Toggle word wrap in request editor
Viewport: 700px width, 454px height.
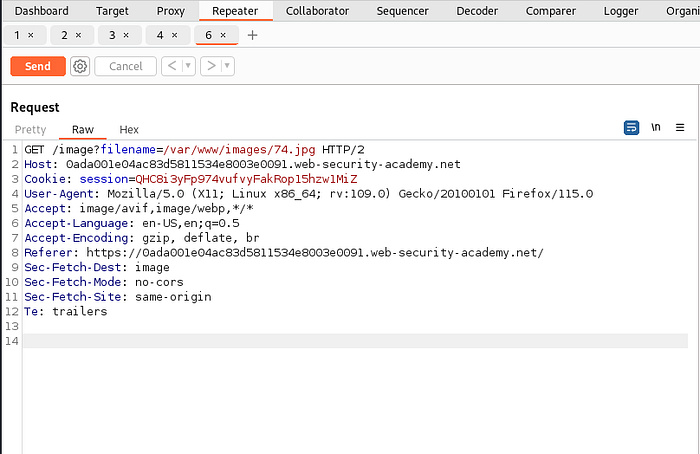pos(631,128)
